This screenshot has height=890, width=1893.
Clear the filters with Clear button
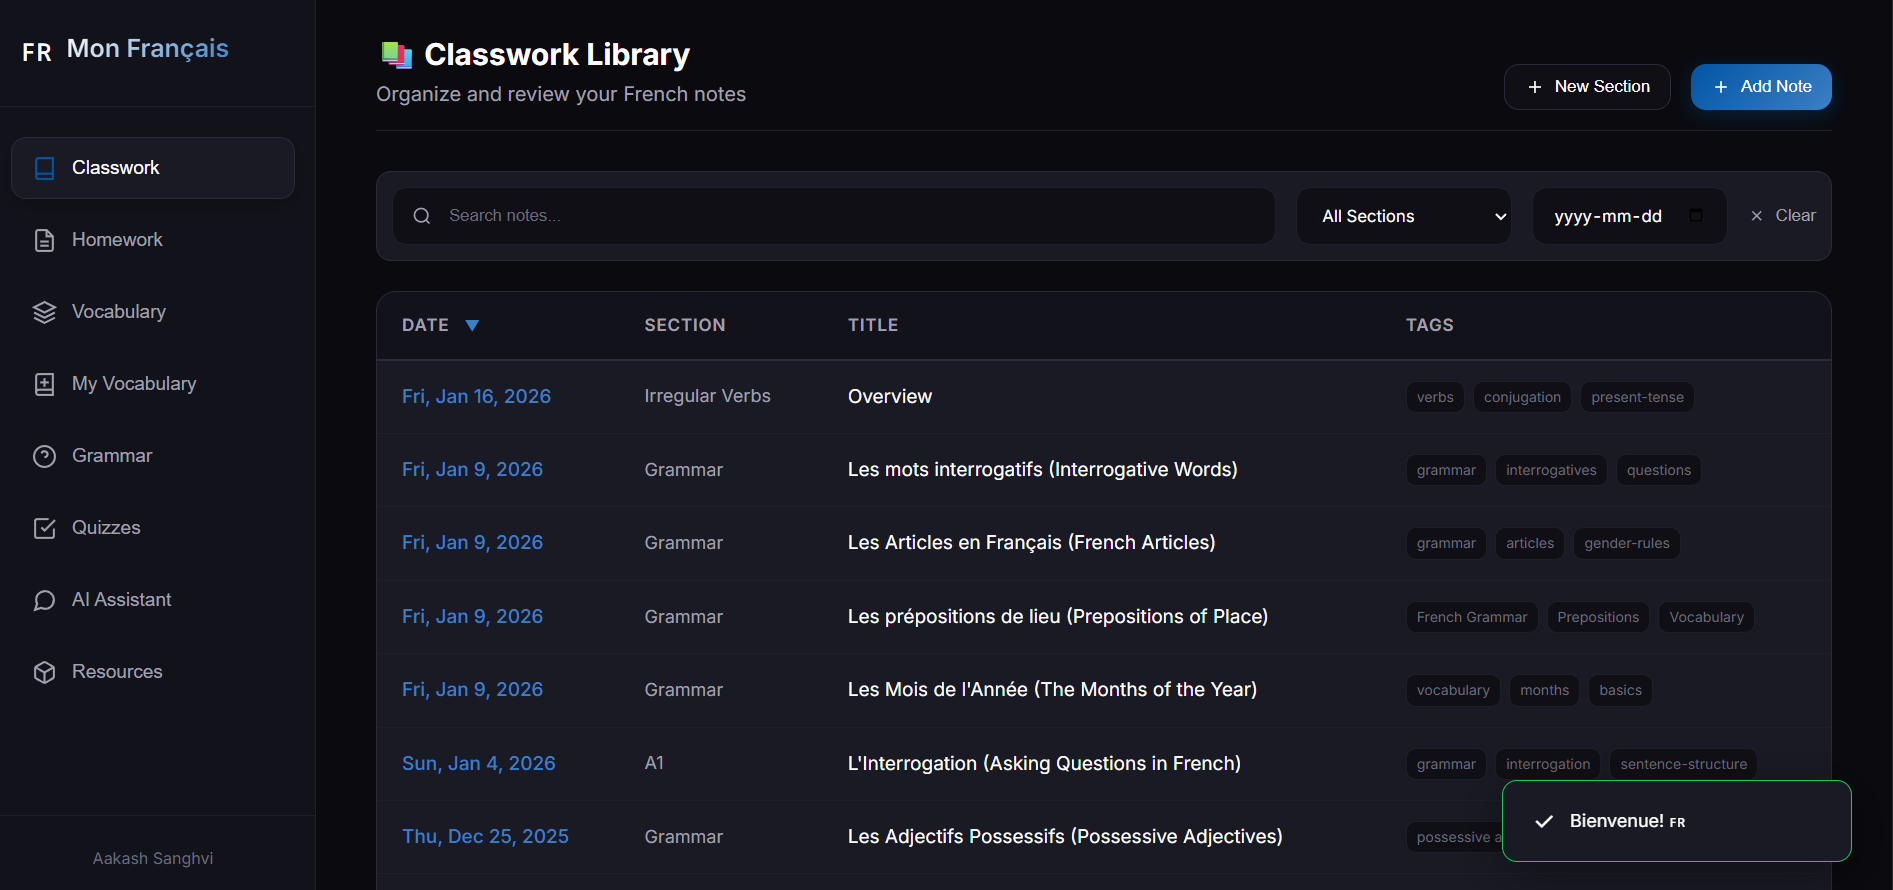1783,216
